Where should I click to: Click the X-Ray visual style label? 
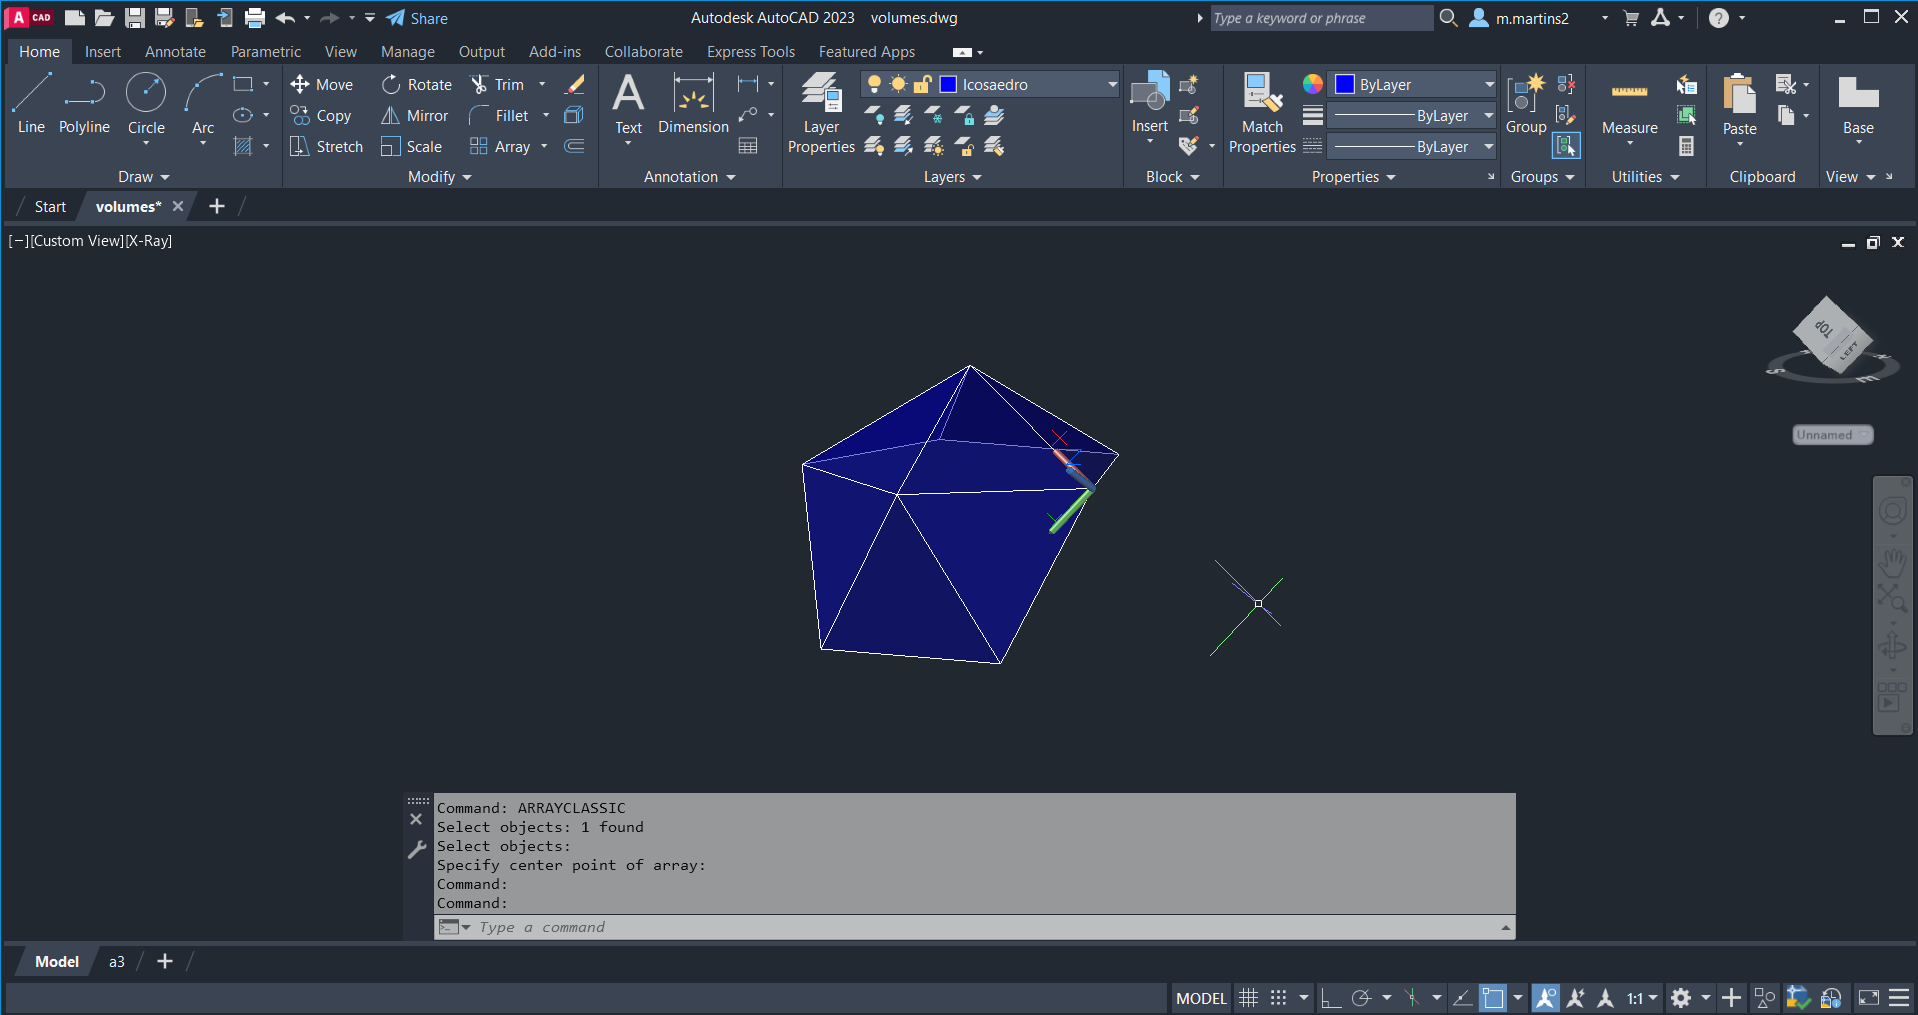(149, 241)
